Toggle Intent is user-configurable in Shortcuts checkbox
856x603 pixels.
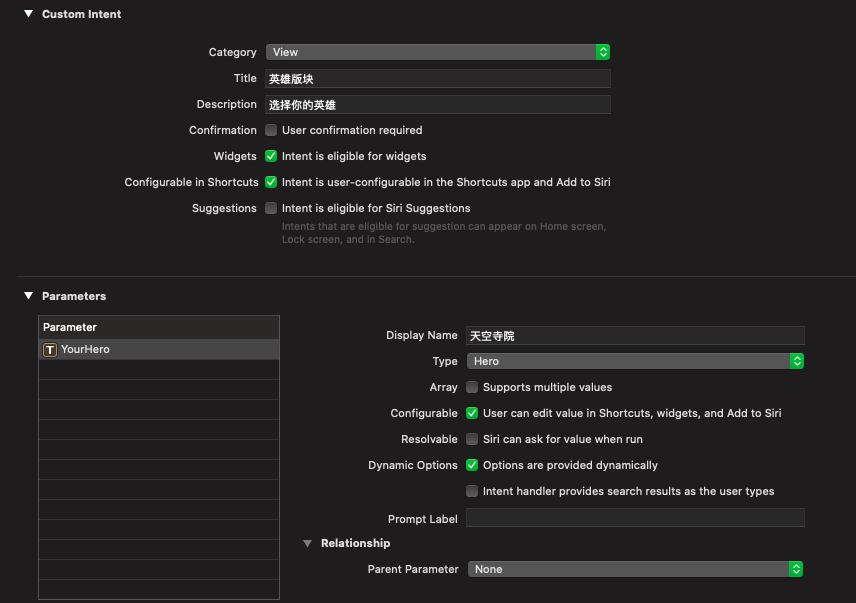271,182
